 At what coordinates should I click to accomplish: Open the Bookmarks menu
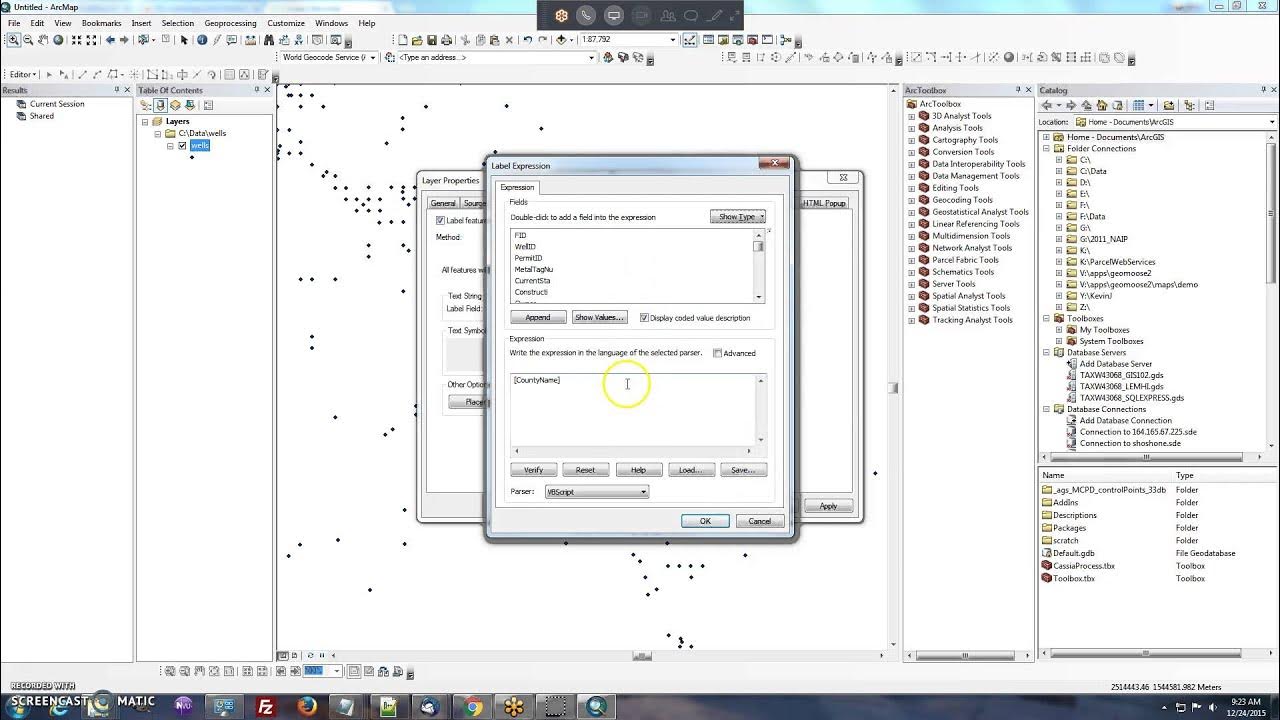pyautogui.click(x=101, y=23)
